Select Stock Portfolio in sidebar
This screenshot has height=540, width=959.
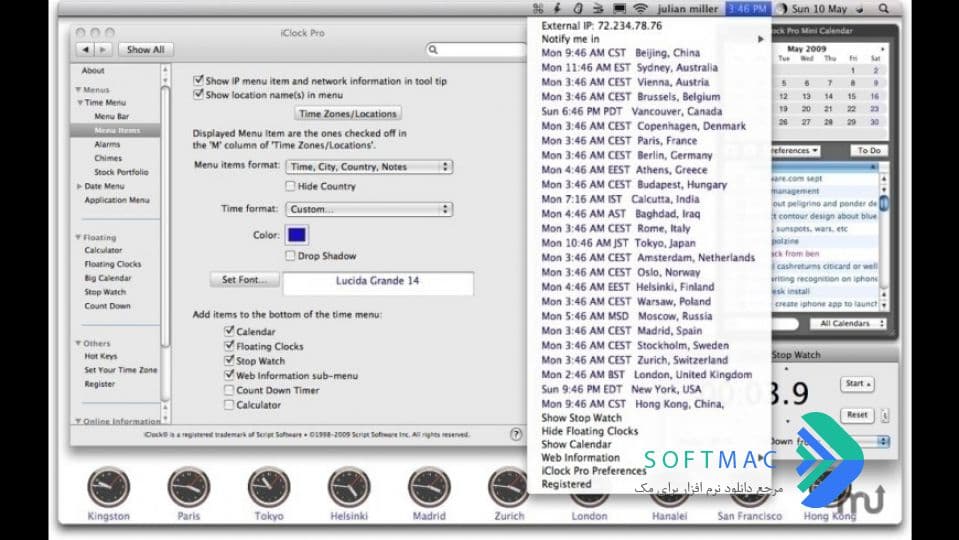[121, 172]
